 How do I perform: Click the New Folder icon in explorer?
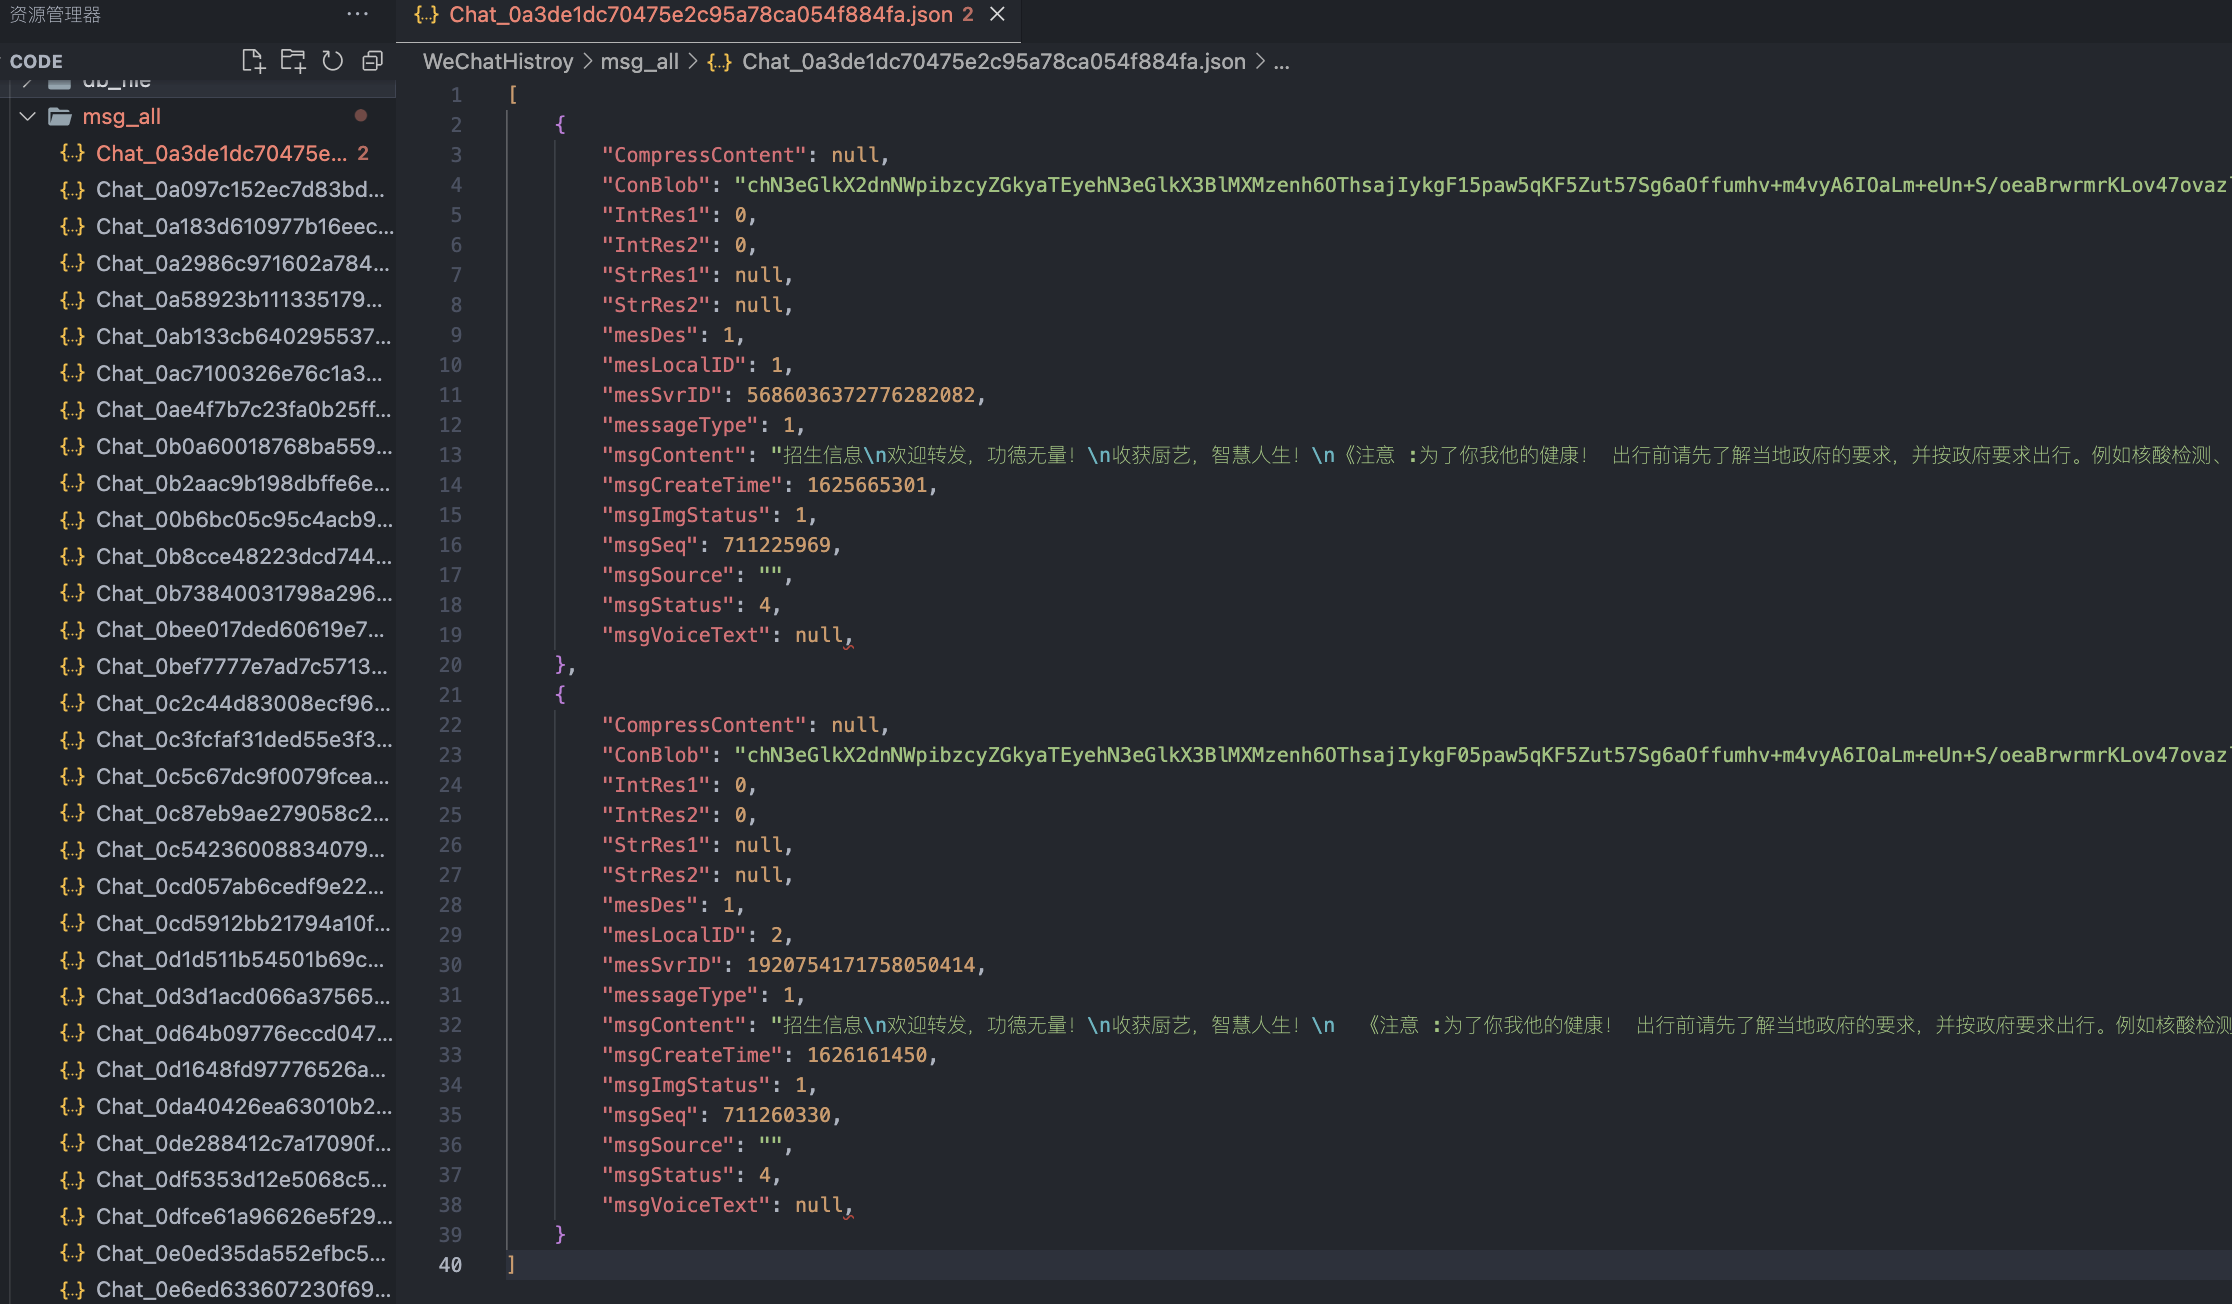(293, 61)
